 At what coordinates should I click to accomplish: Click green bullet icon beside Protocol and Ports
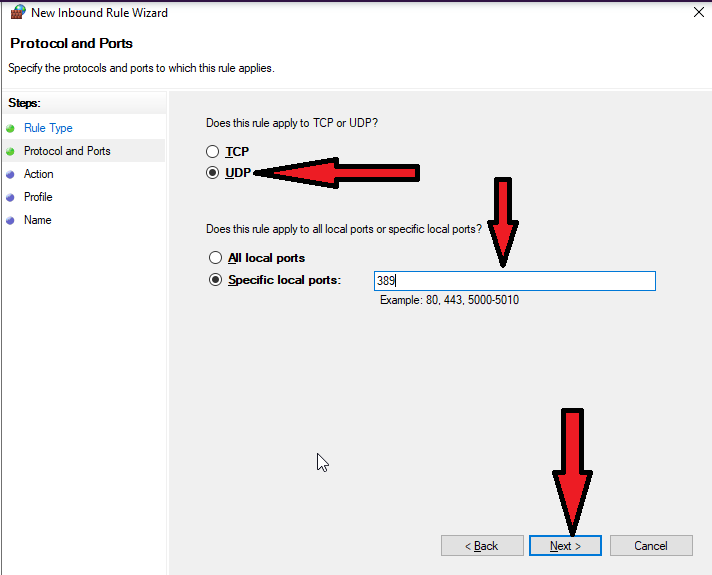click(11, 151)
